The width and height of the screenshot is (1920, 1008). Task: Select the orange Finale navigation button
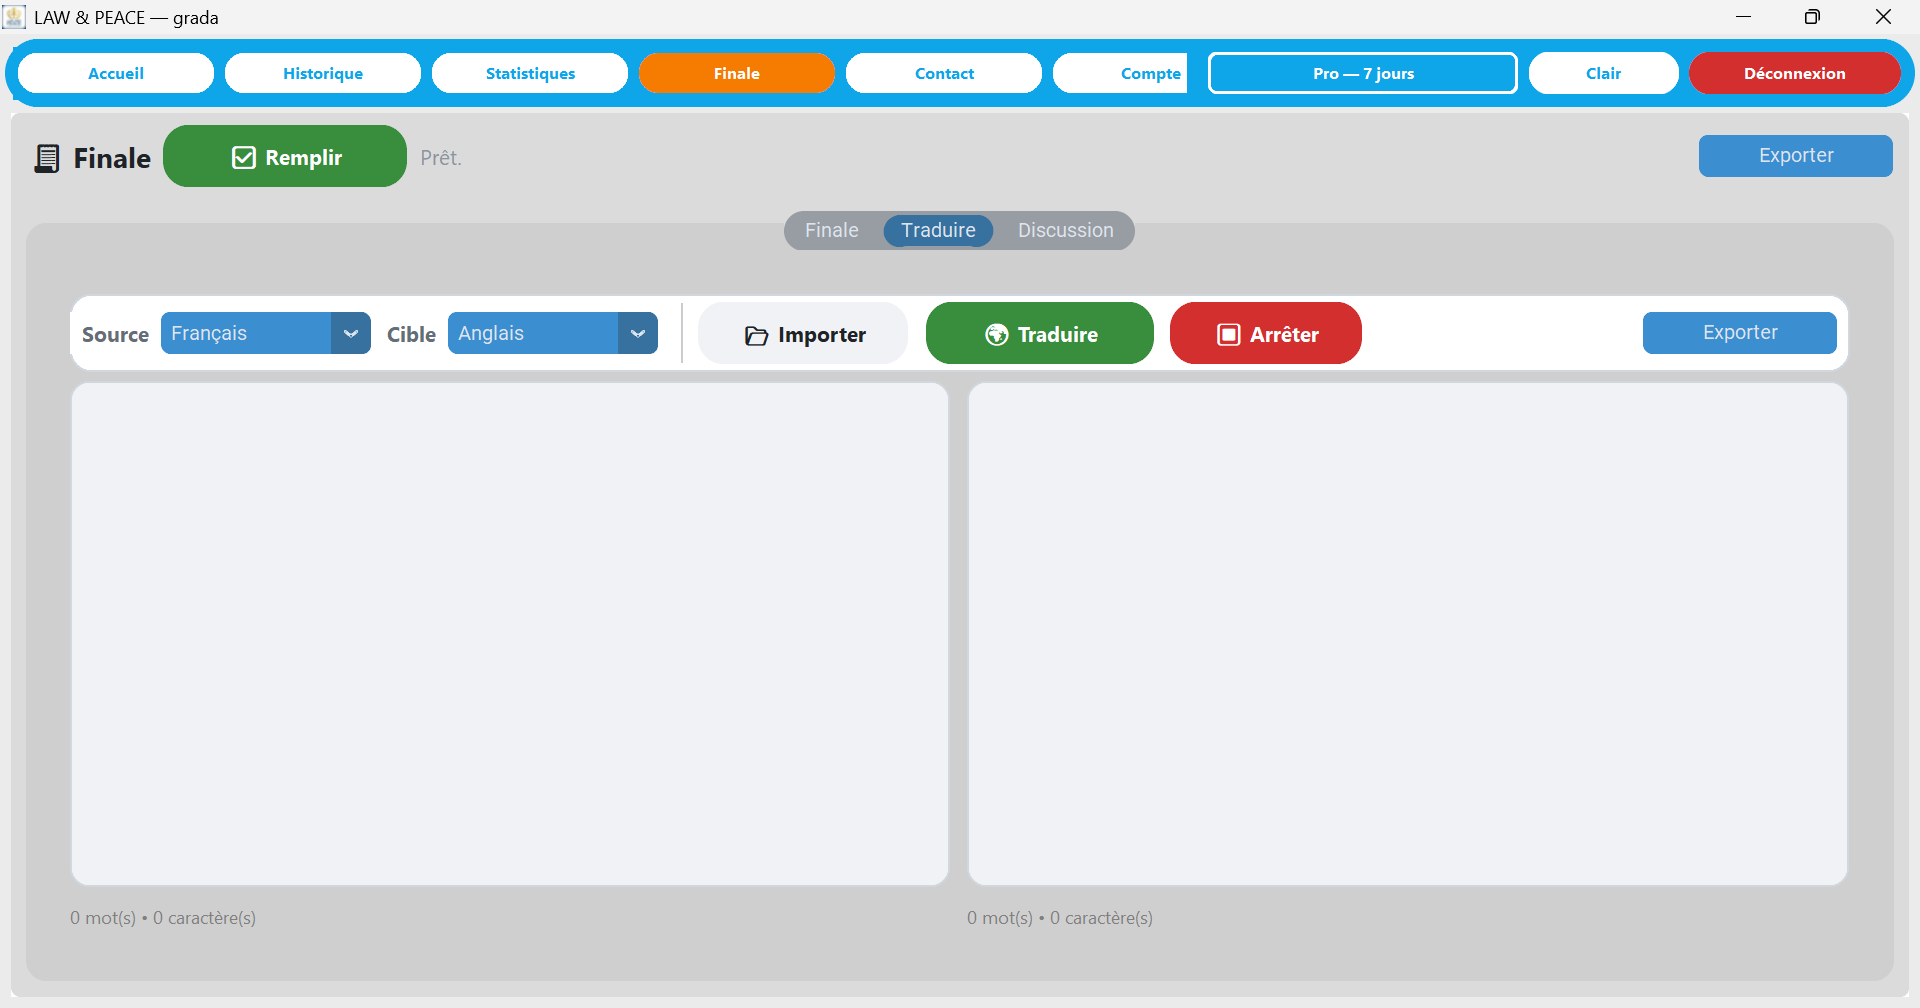tap(737, 73)
